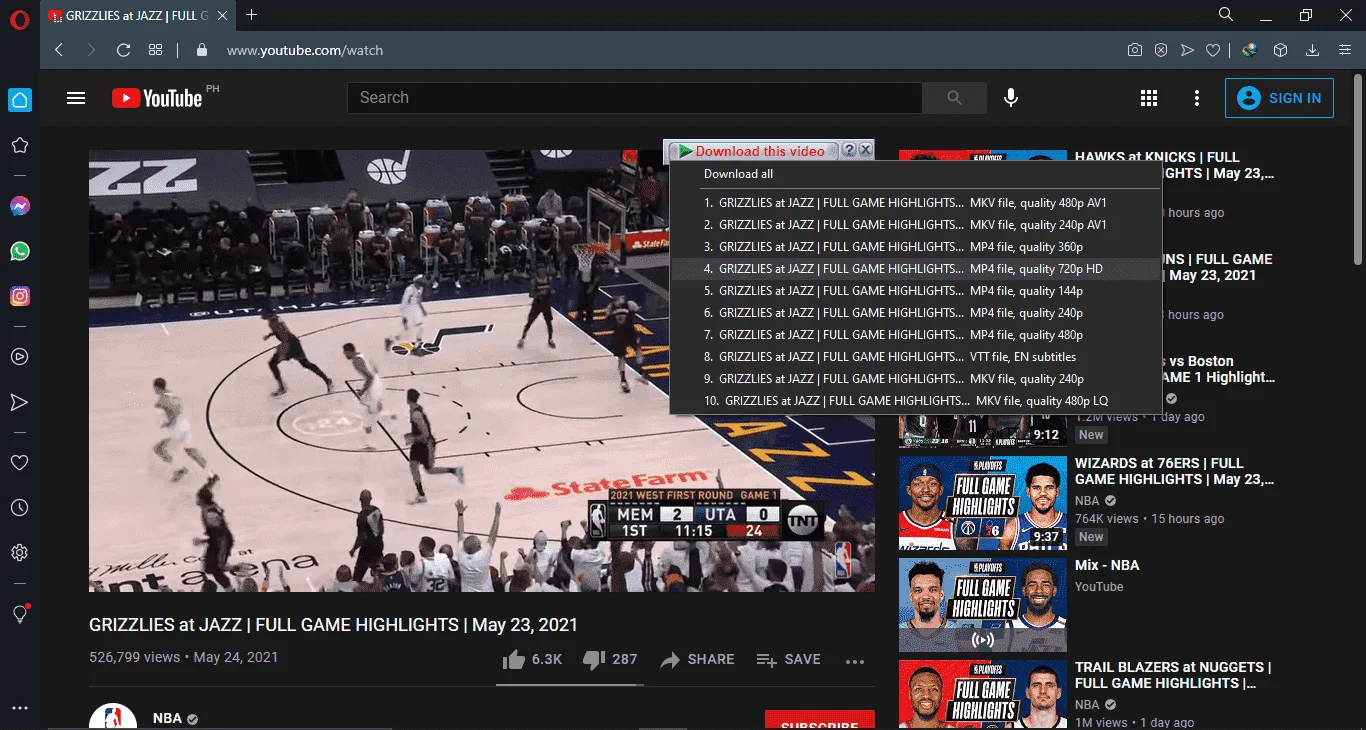Open TRAIL BLAZERS at NUGGETS video title

coord(1173,675)
